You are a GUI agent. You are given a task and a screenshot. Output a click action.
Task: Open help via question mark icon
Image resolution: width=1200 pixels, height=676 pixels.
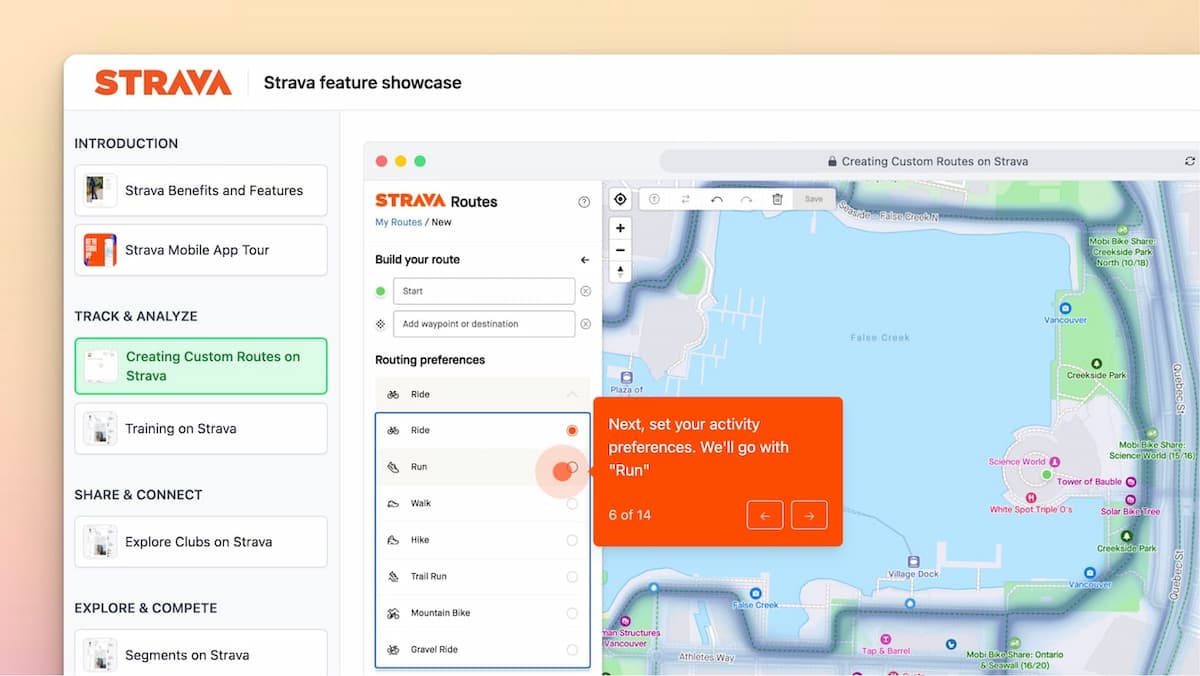click(584, 202)
